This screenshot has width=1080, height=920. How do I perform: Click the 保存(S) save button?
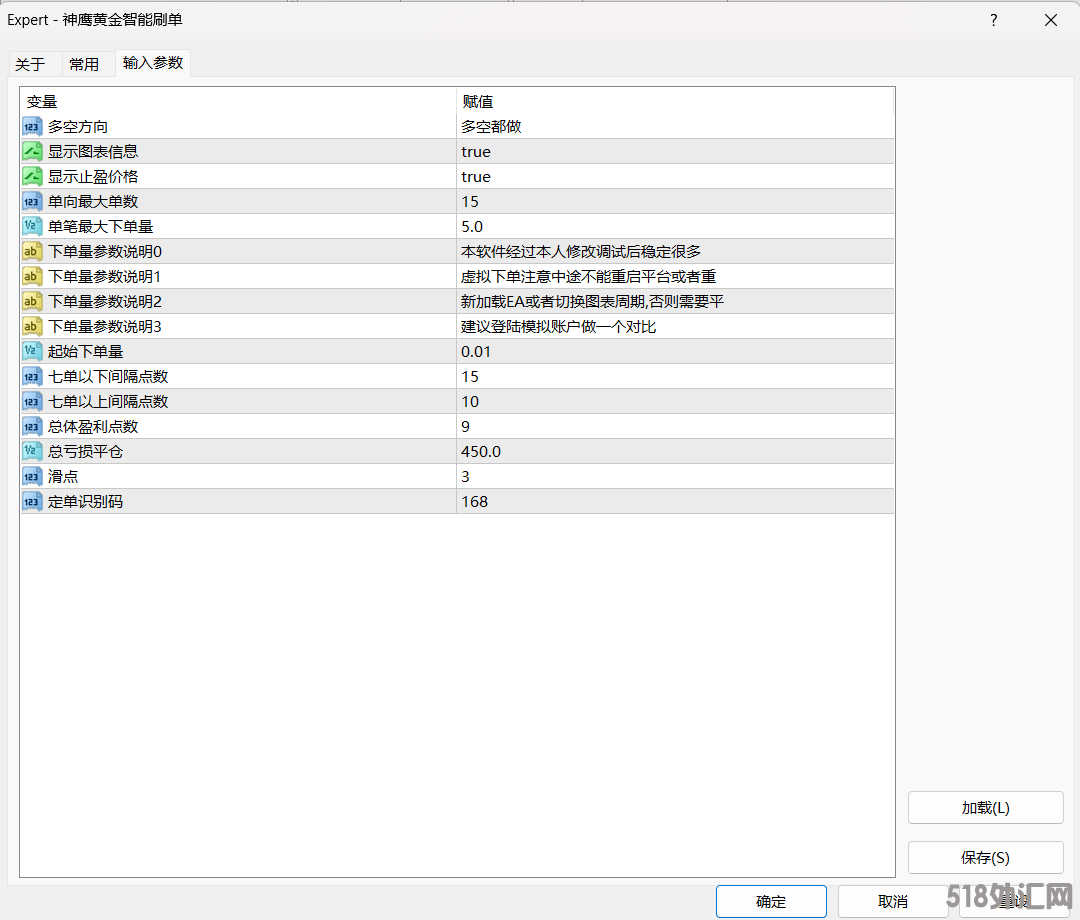(x=985, y=857)
